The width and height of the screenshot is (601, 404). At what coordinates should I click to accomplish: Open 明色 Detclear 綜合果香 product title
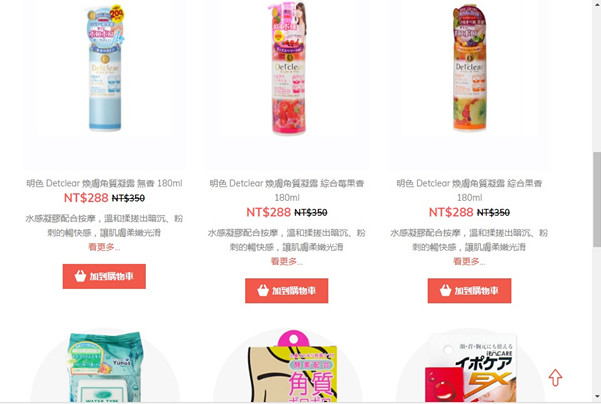tap(470, 191)
